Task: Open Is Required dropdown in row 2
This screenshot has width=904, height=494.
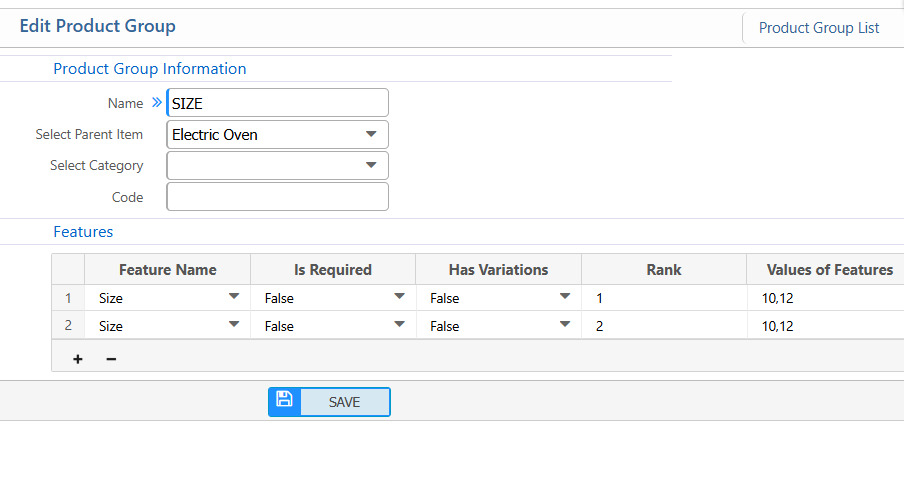Action: [x=400, y=325]
